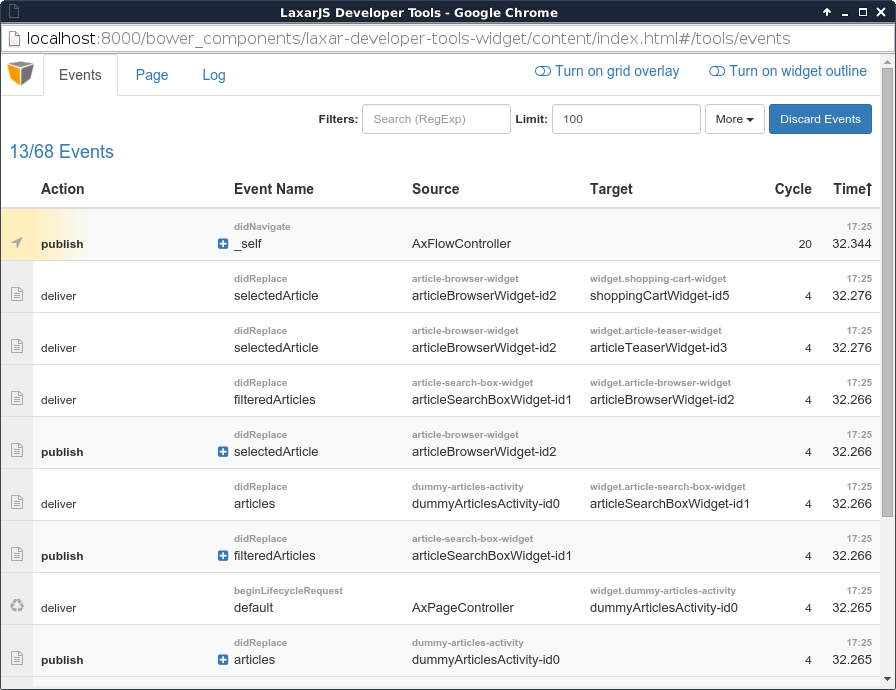This screenshot has height=690, width=896.
Task: Click the Filters label
Action: pos(338,119)
